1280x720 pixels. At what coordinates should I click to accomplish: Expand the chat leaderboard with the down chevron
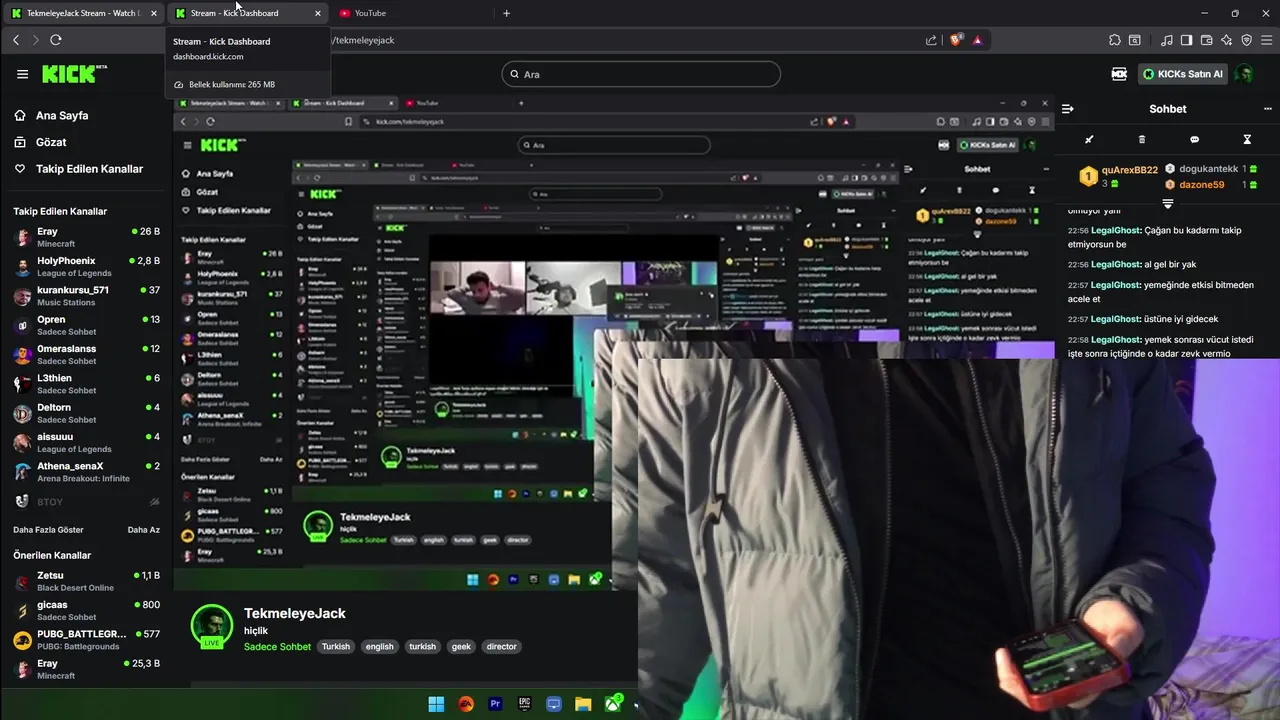[1167, 203]
